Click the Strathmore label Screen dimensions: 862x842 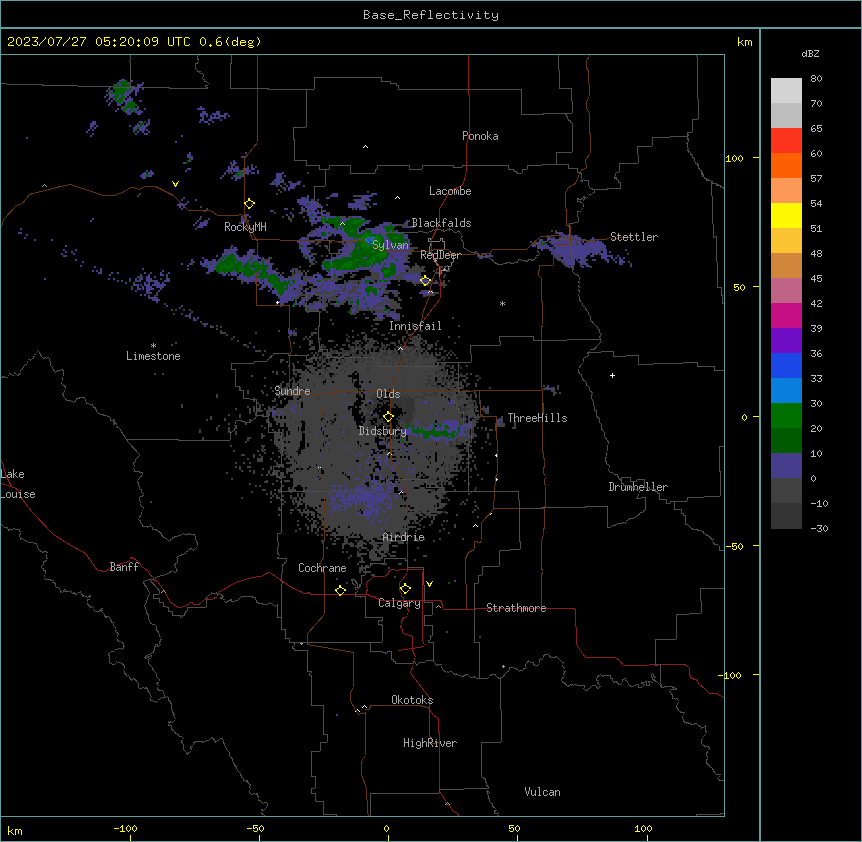(516, 608)
